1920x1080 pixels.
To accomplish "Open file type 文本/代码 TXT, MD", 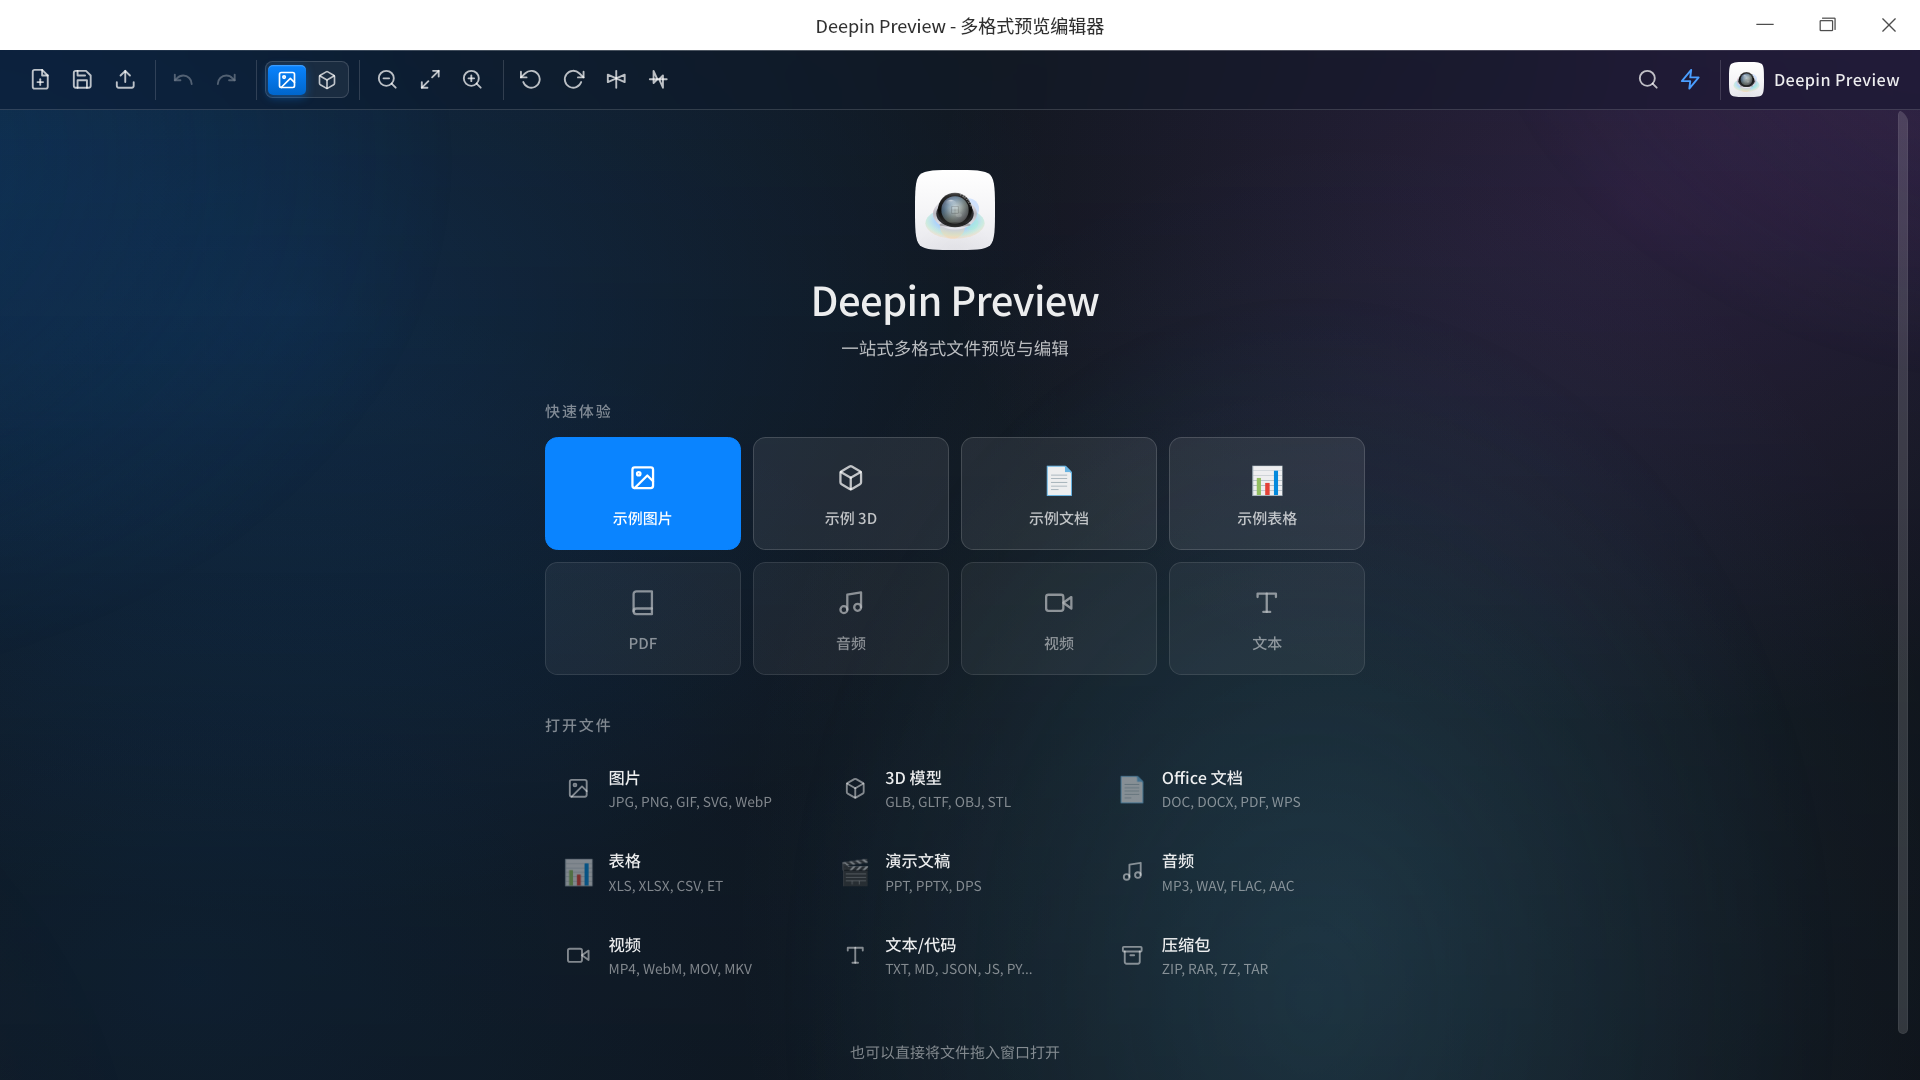I will pos(956,956).
